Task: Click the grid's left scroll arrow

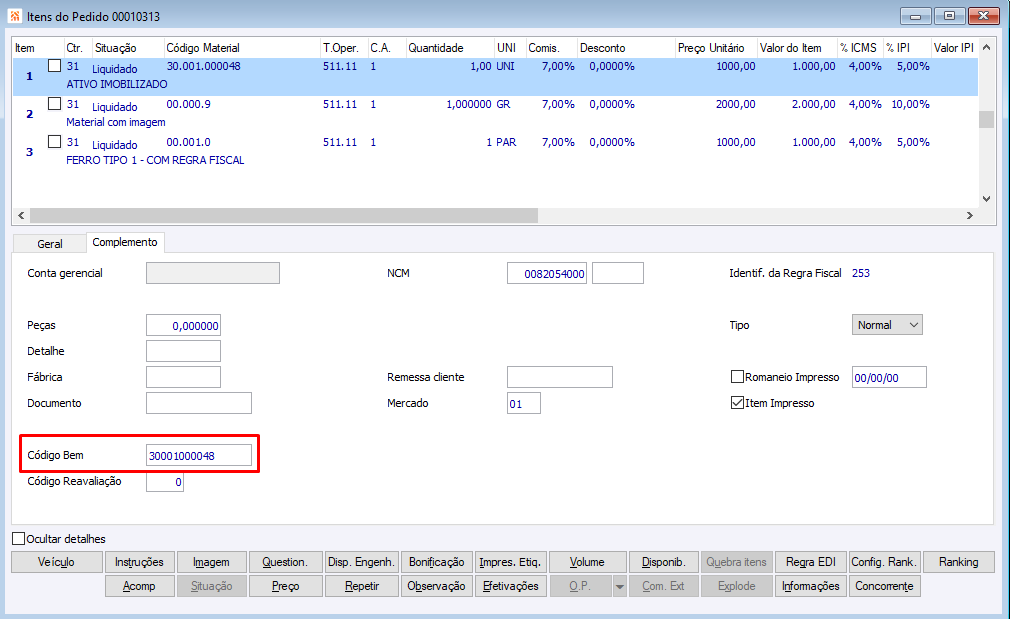Action: (21, 215)
